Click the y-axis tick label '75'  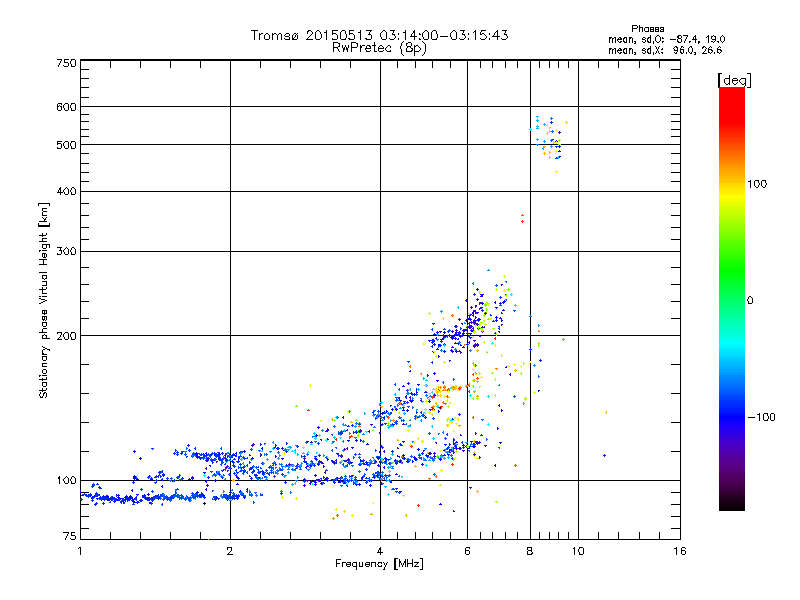(70, 536)
